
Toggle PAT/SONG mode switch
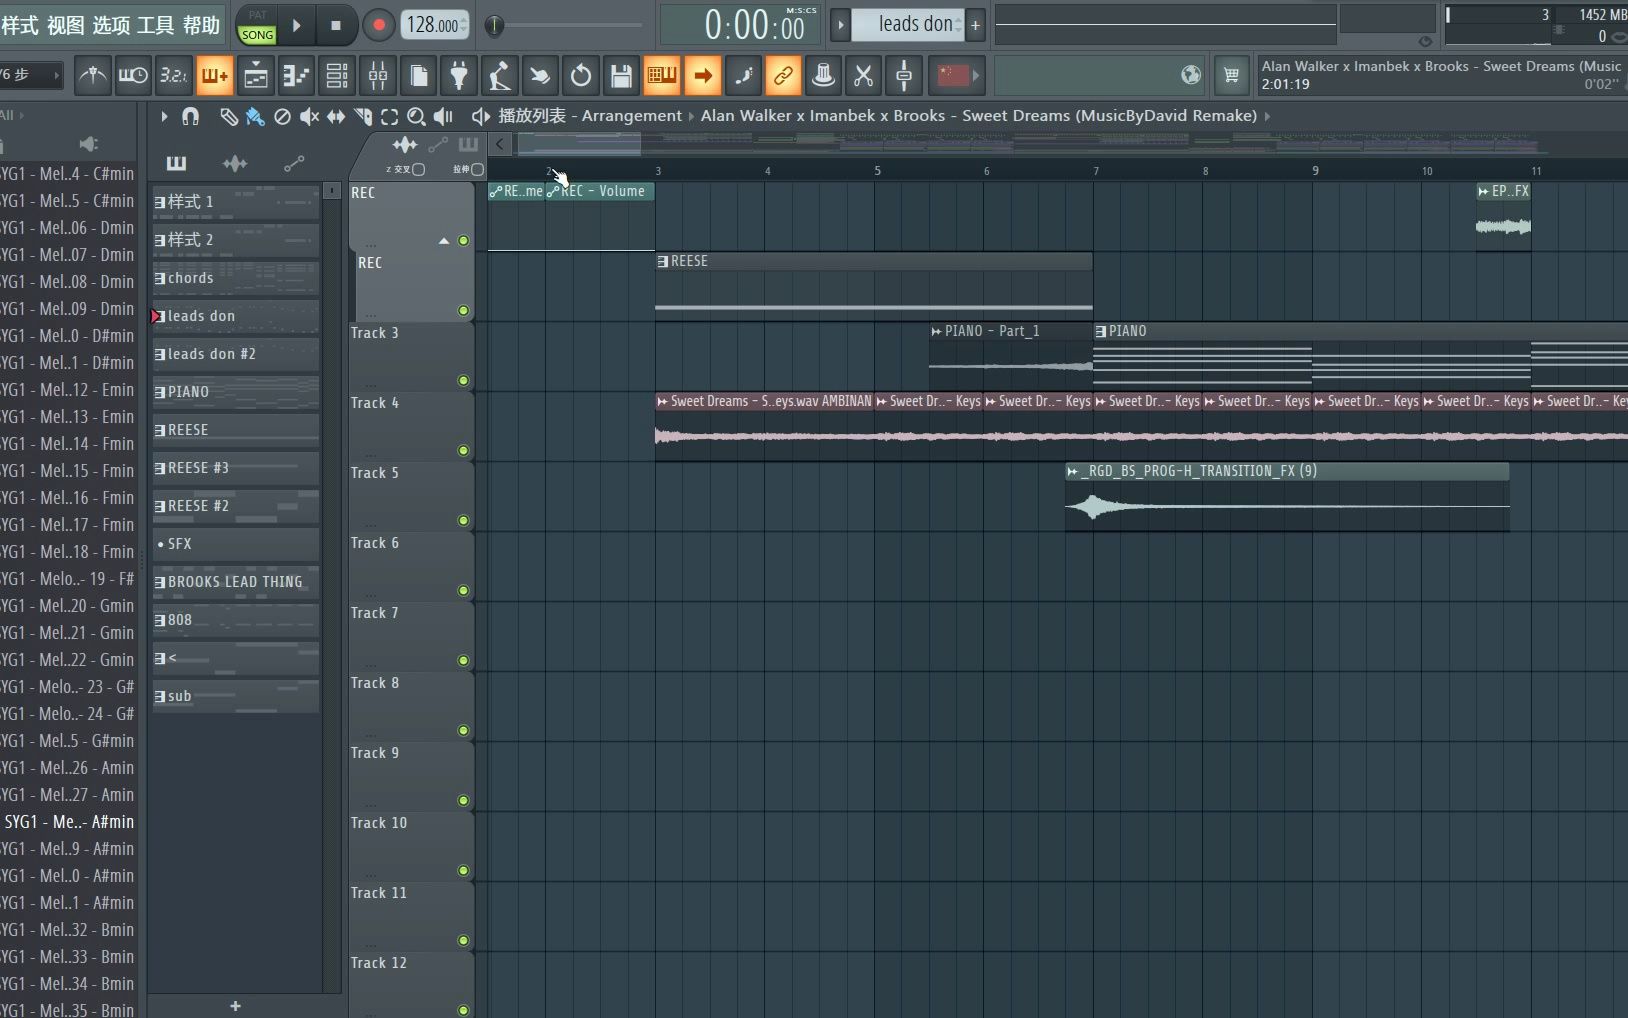(257, 25)
